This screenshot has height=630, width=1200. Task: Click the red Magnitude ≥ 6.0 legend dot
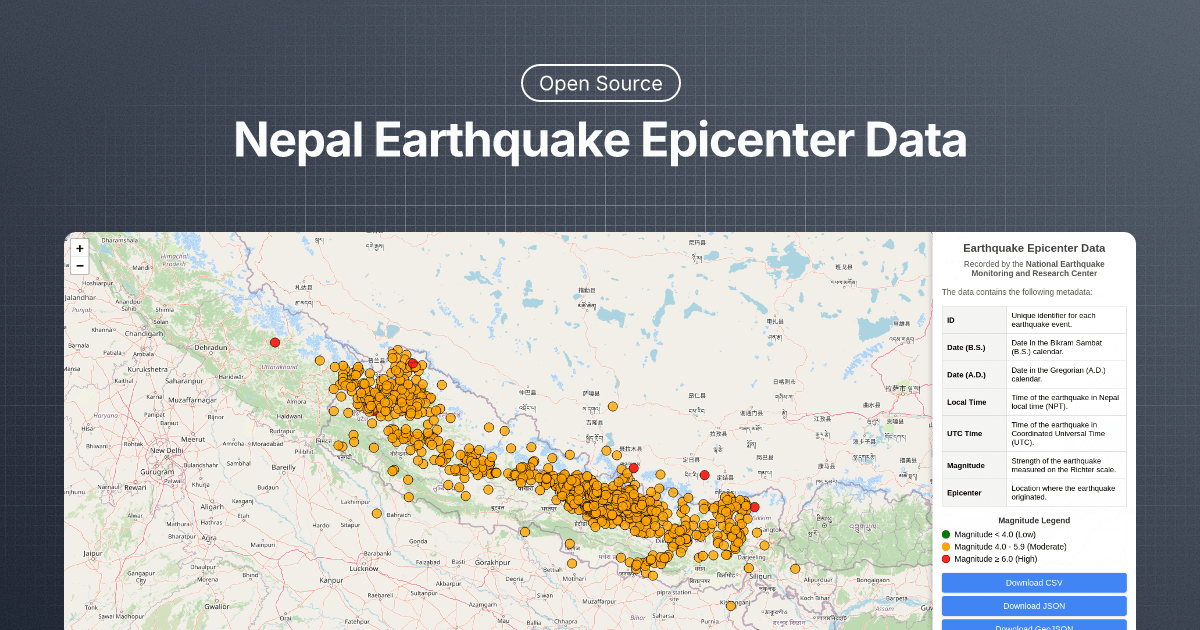point(944,559)
